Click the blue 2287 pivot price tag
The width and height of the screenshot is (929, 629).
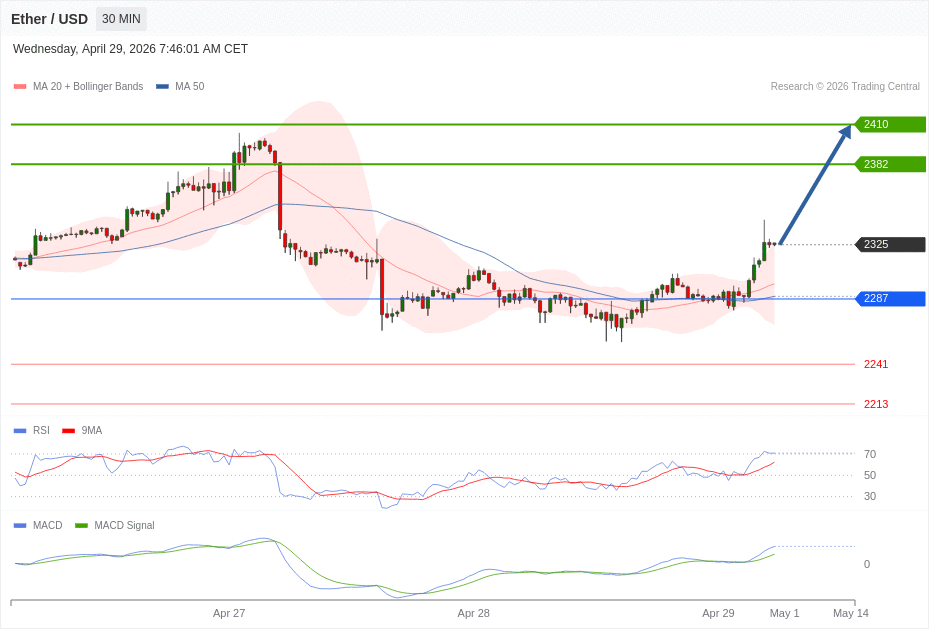889,298
